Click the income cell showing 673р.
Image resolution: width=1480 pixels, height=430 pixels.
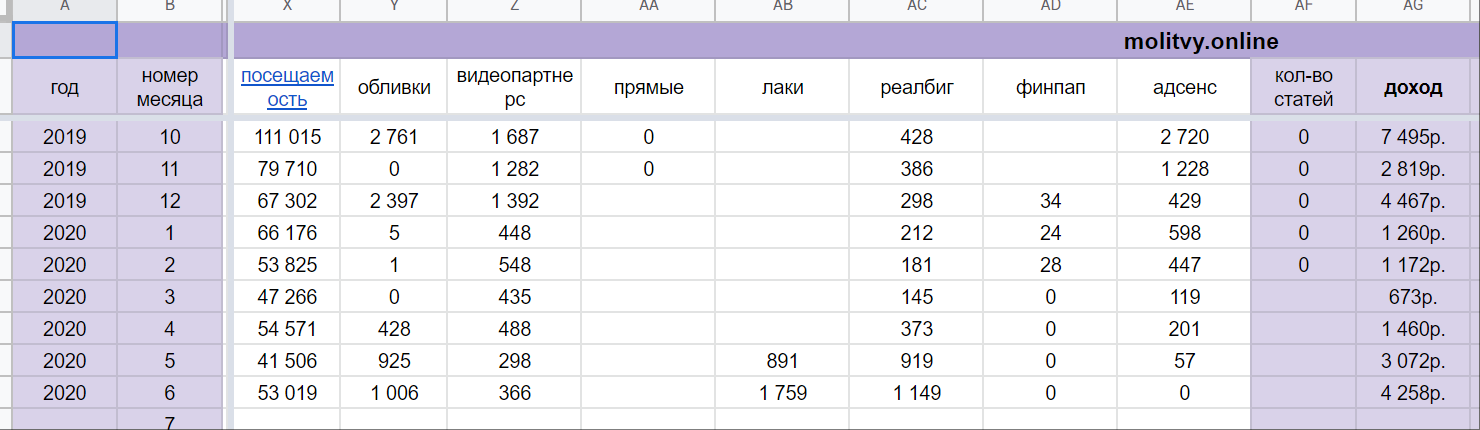click(x=1413, y=297)
